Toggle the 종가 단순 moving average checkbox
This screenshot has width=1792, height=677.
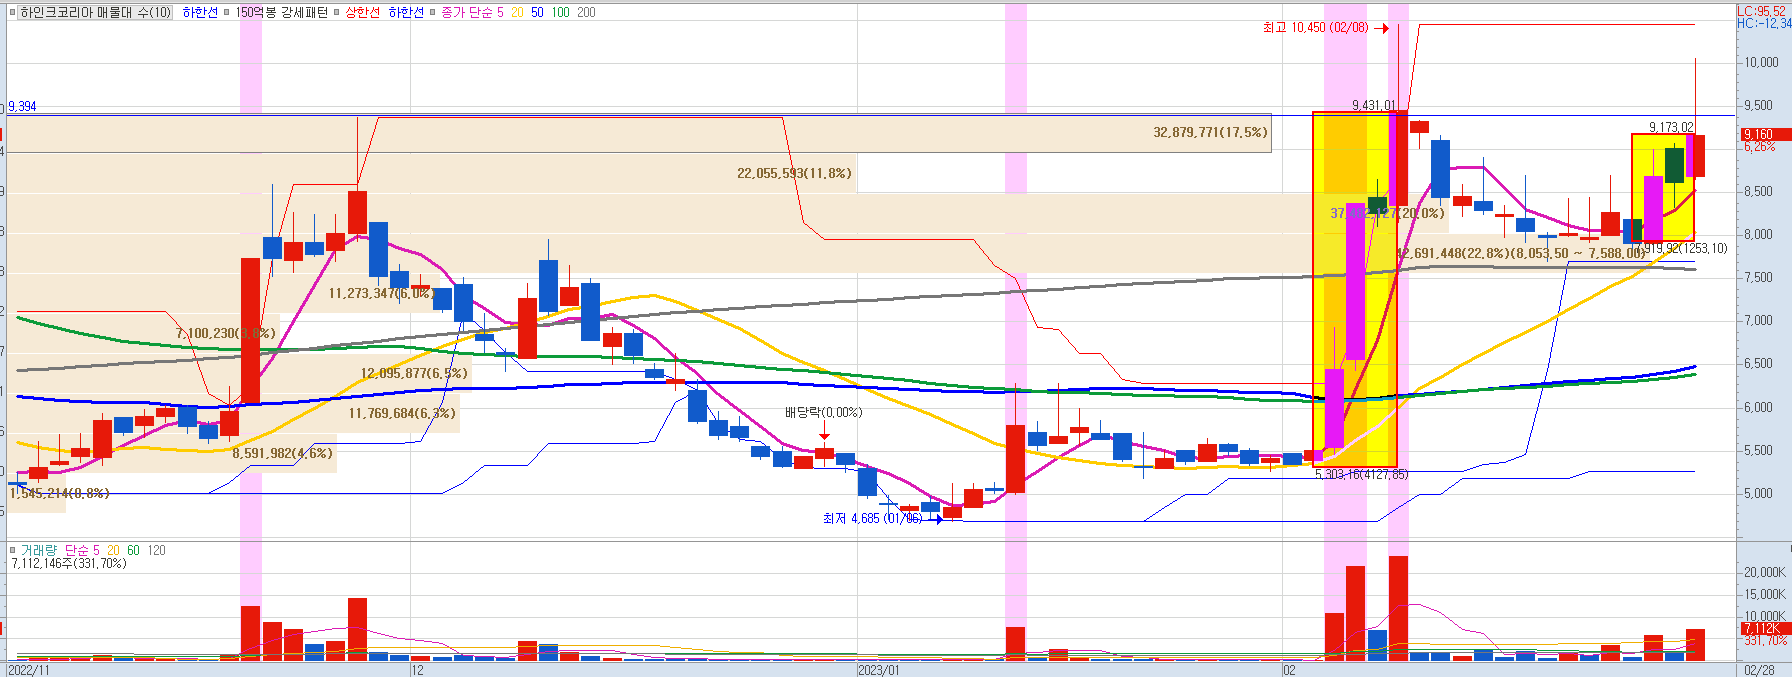click(x=433, y=13)
